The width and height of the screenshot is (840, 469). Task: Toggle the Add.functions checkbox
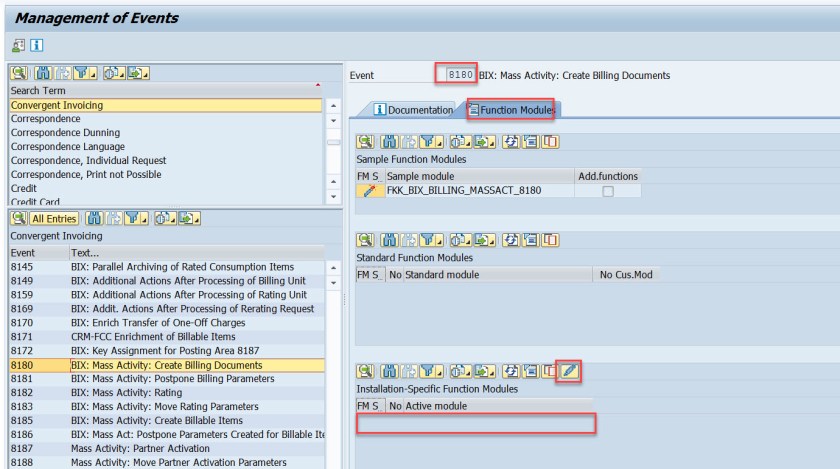point(608,191)
